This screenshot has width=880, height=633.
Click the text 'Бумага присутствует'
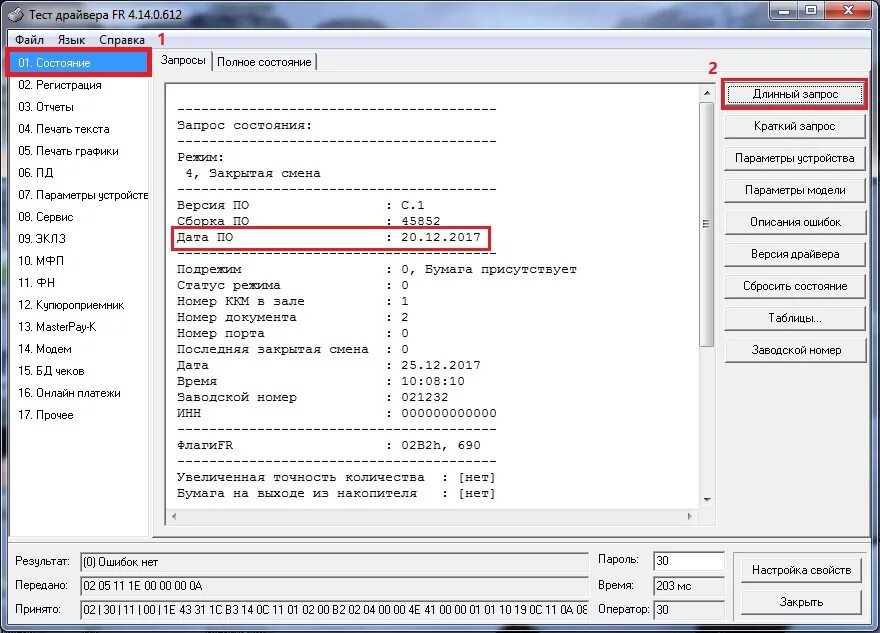click(501, 270)
